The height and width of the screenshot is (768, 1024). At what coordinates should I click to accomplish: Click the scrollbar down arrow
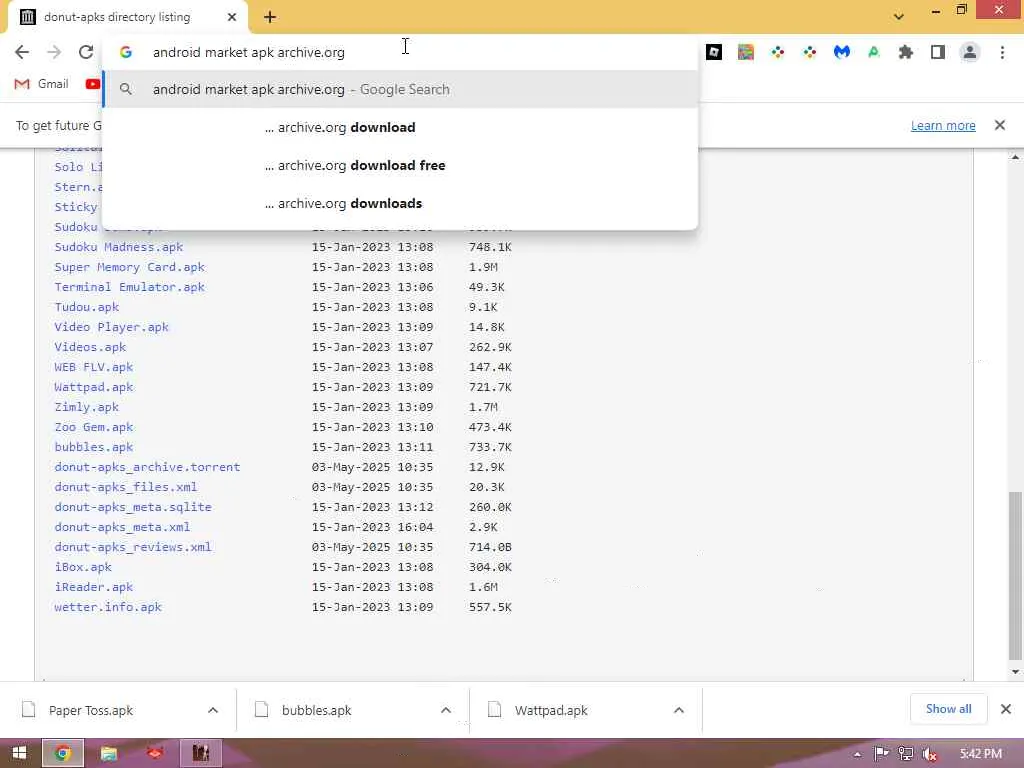coord(1015,671)
